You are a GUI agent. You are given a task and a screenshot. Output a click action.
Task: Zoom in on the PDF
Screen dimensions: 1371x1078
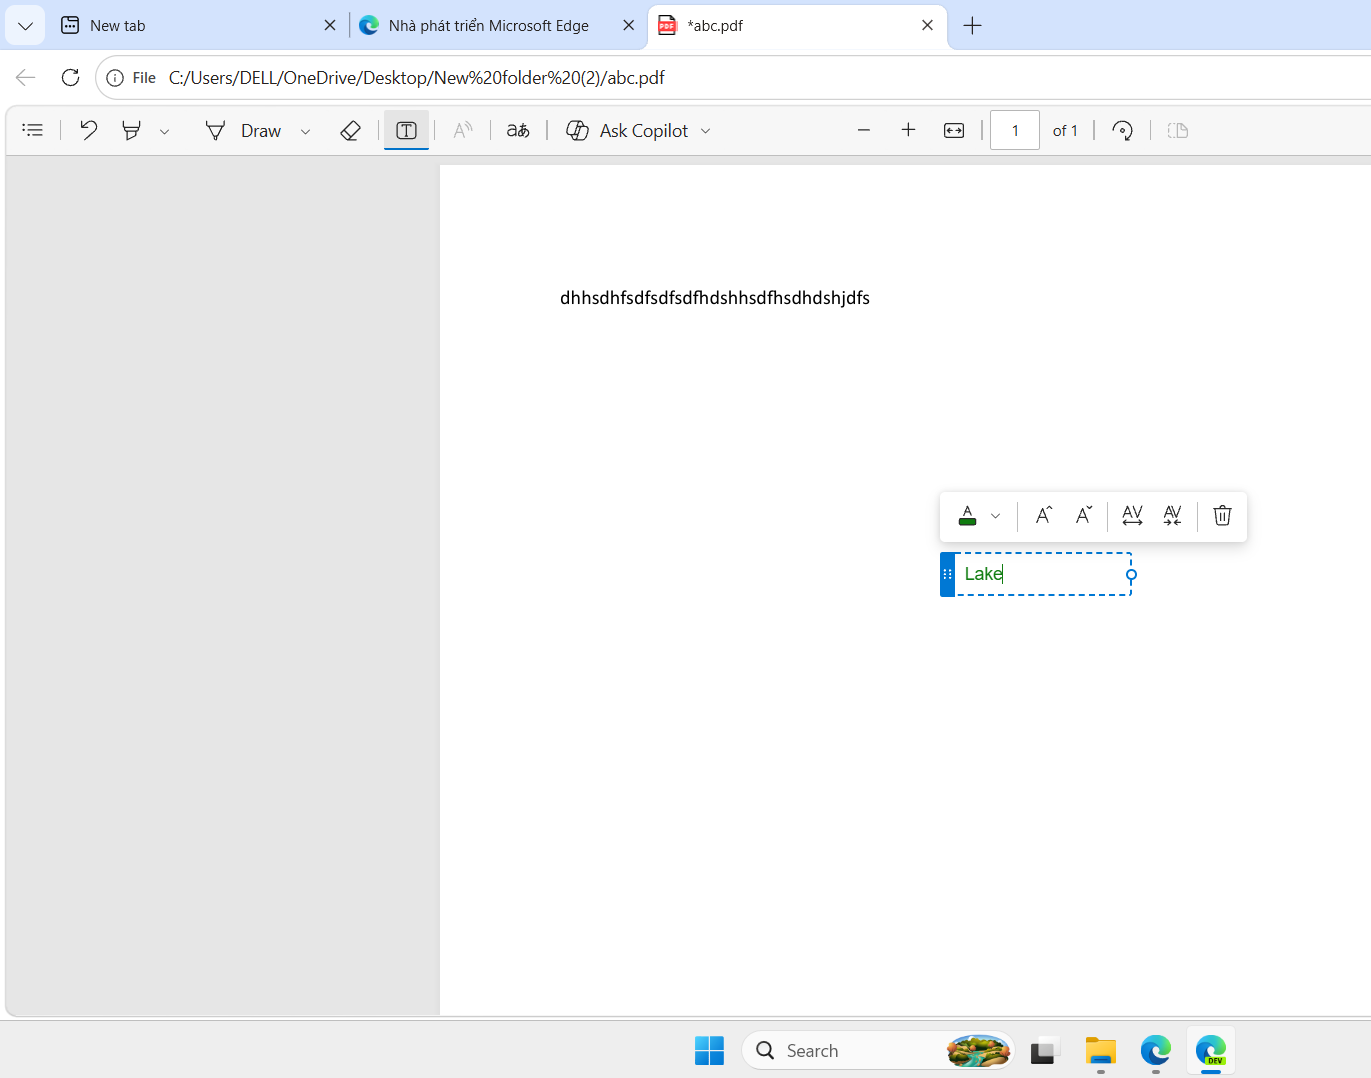tap(908, 130)
